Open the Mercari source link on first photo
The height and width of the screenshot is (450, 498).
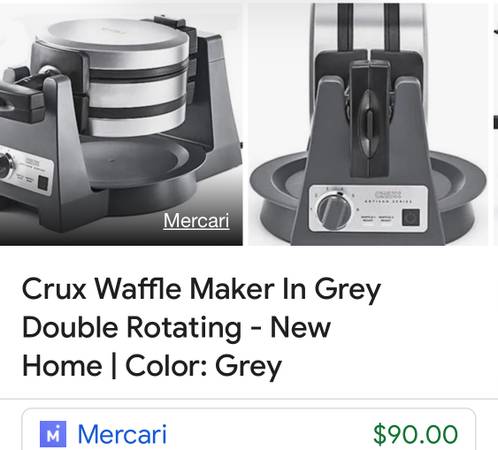[196, 221]
